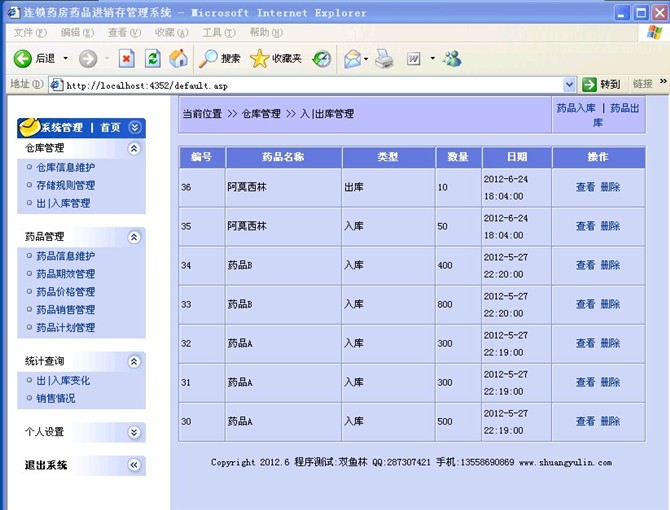
Task: Collapse the 仓库管理 sidebar section
Action: 134,148
